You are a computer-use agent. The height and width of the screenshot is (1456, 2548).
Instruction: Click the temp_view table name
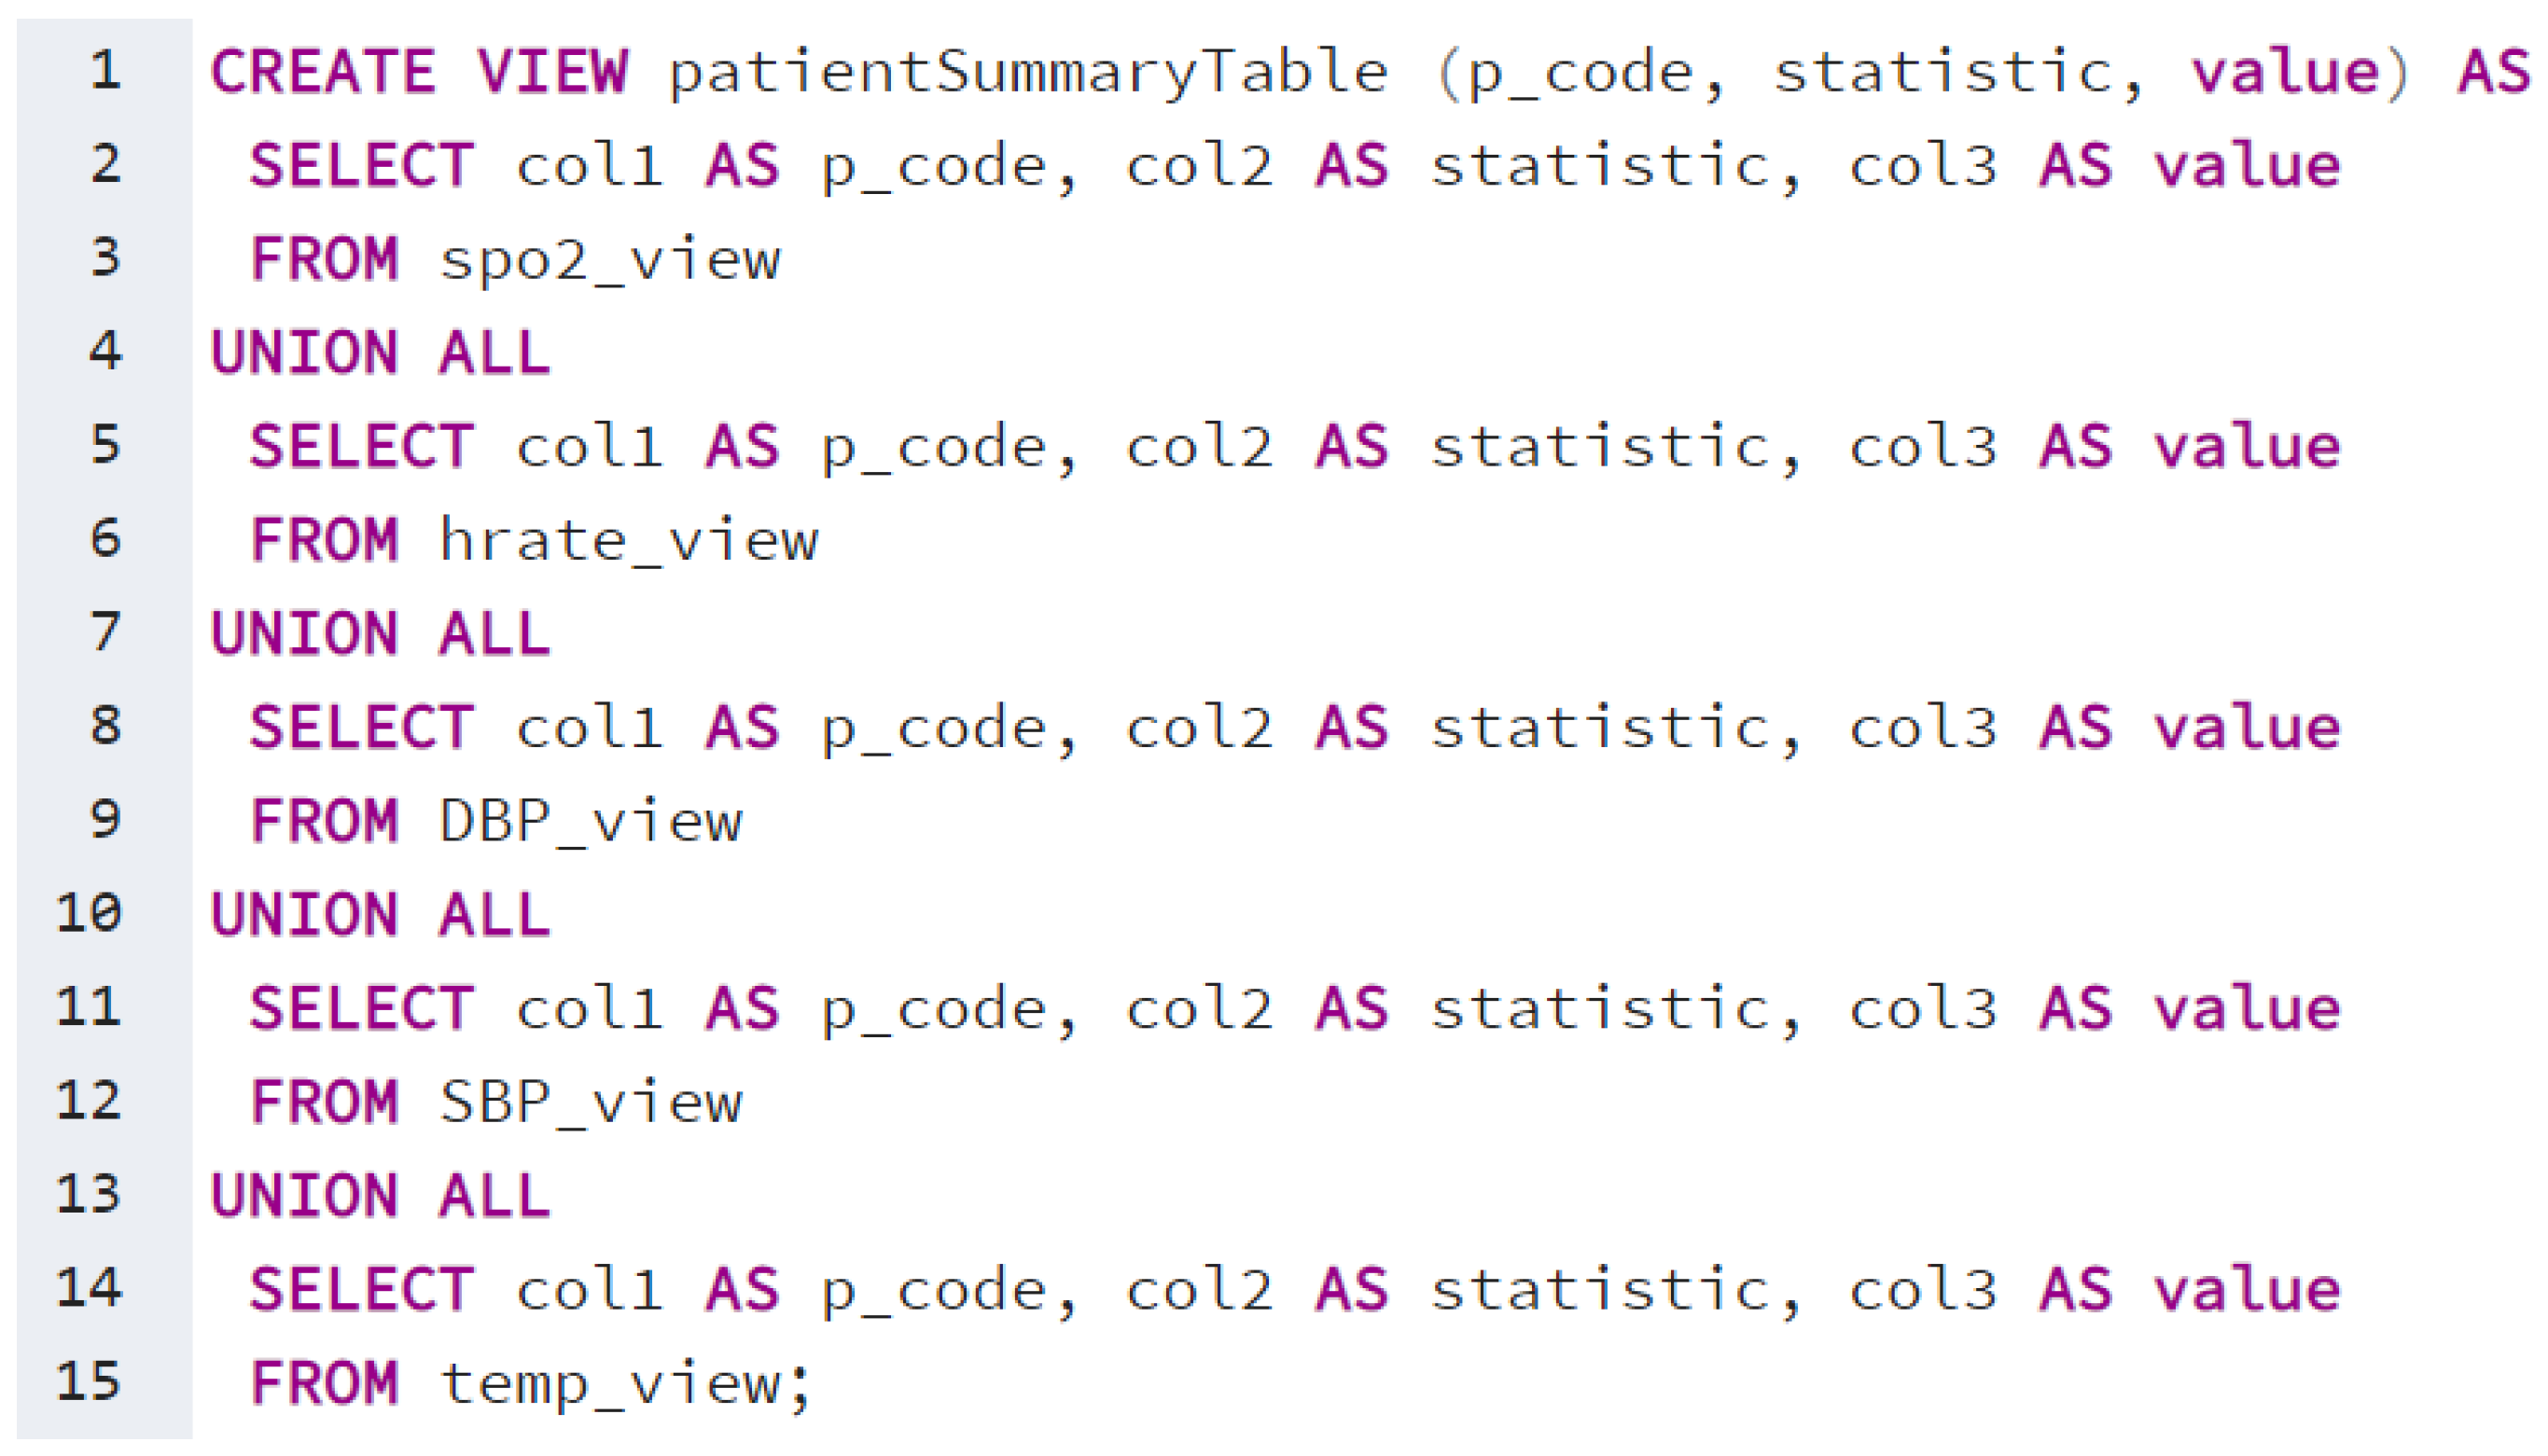(x=610, y=1384)
